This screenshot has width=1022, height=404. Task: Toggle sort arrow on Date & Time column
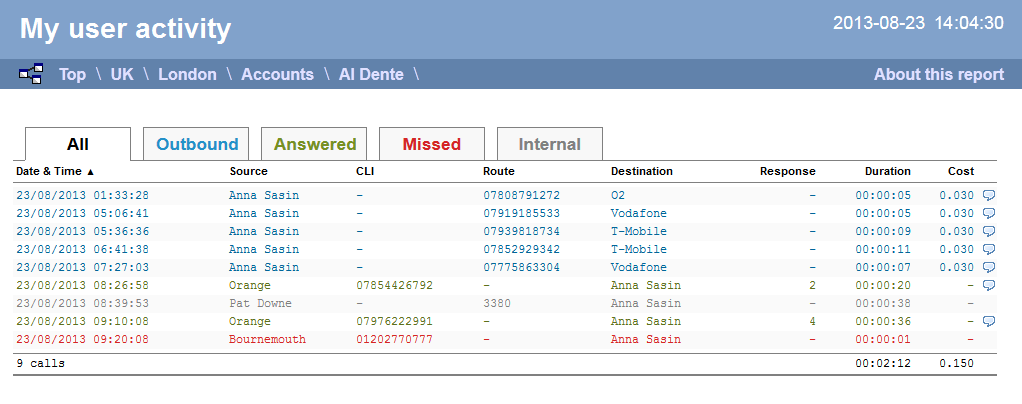[91, 171]
